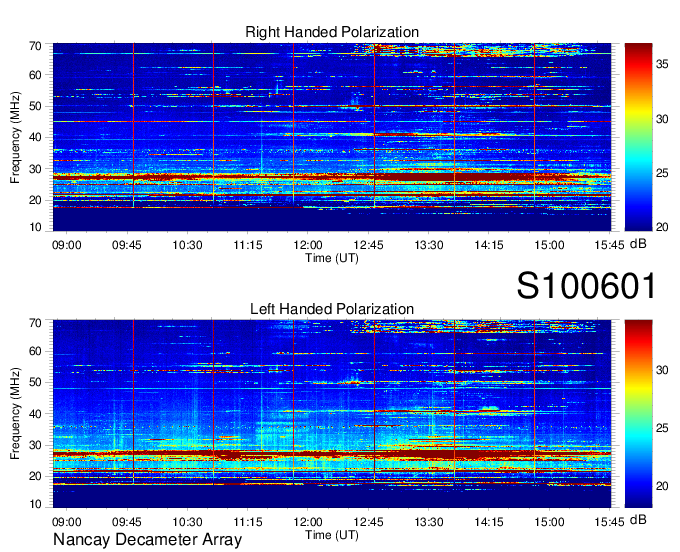680x552 pixels.
Task: Click 10:30 time tick on Left Handed plot
Action: click(188, 522)
